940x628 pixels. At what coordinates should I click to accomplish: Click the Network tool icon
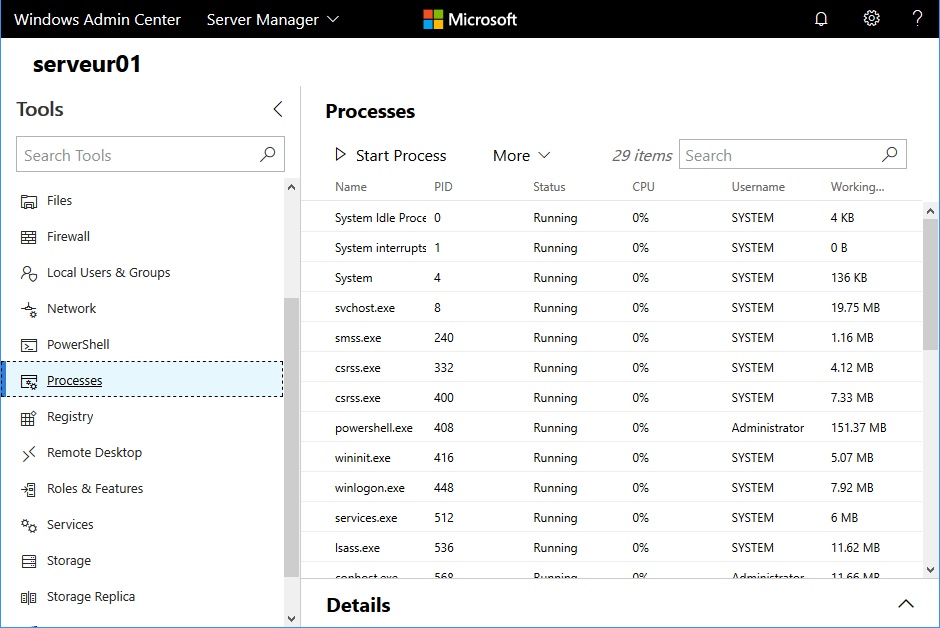28,309
